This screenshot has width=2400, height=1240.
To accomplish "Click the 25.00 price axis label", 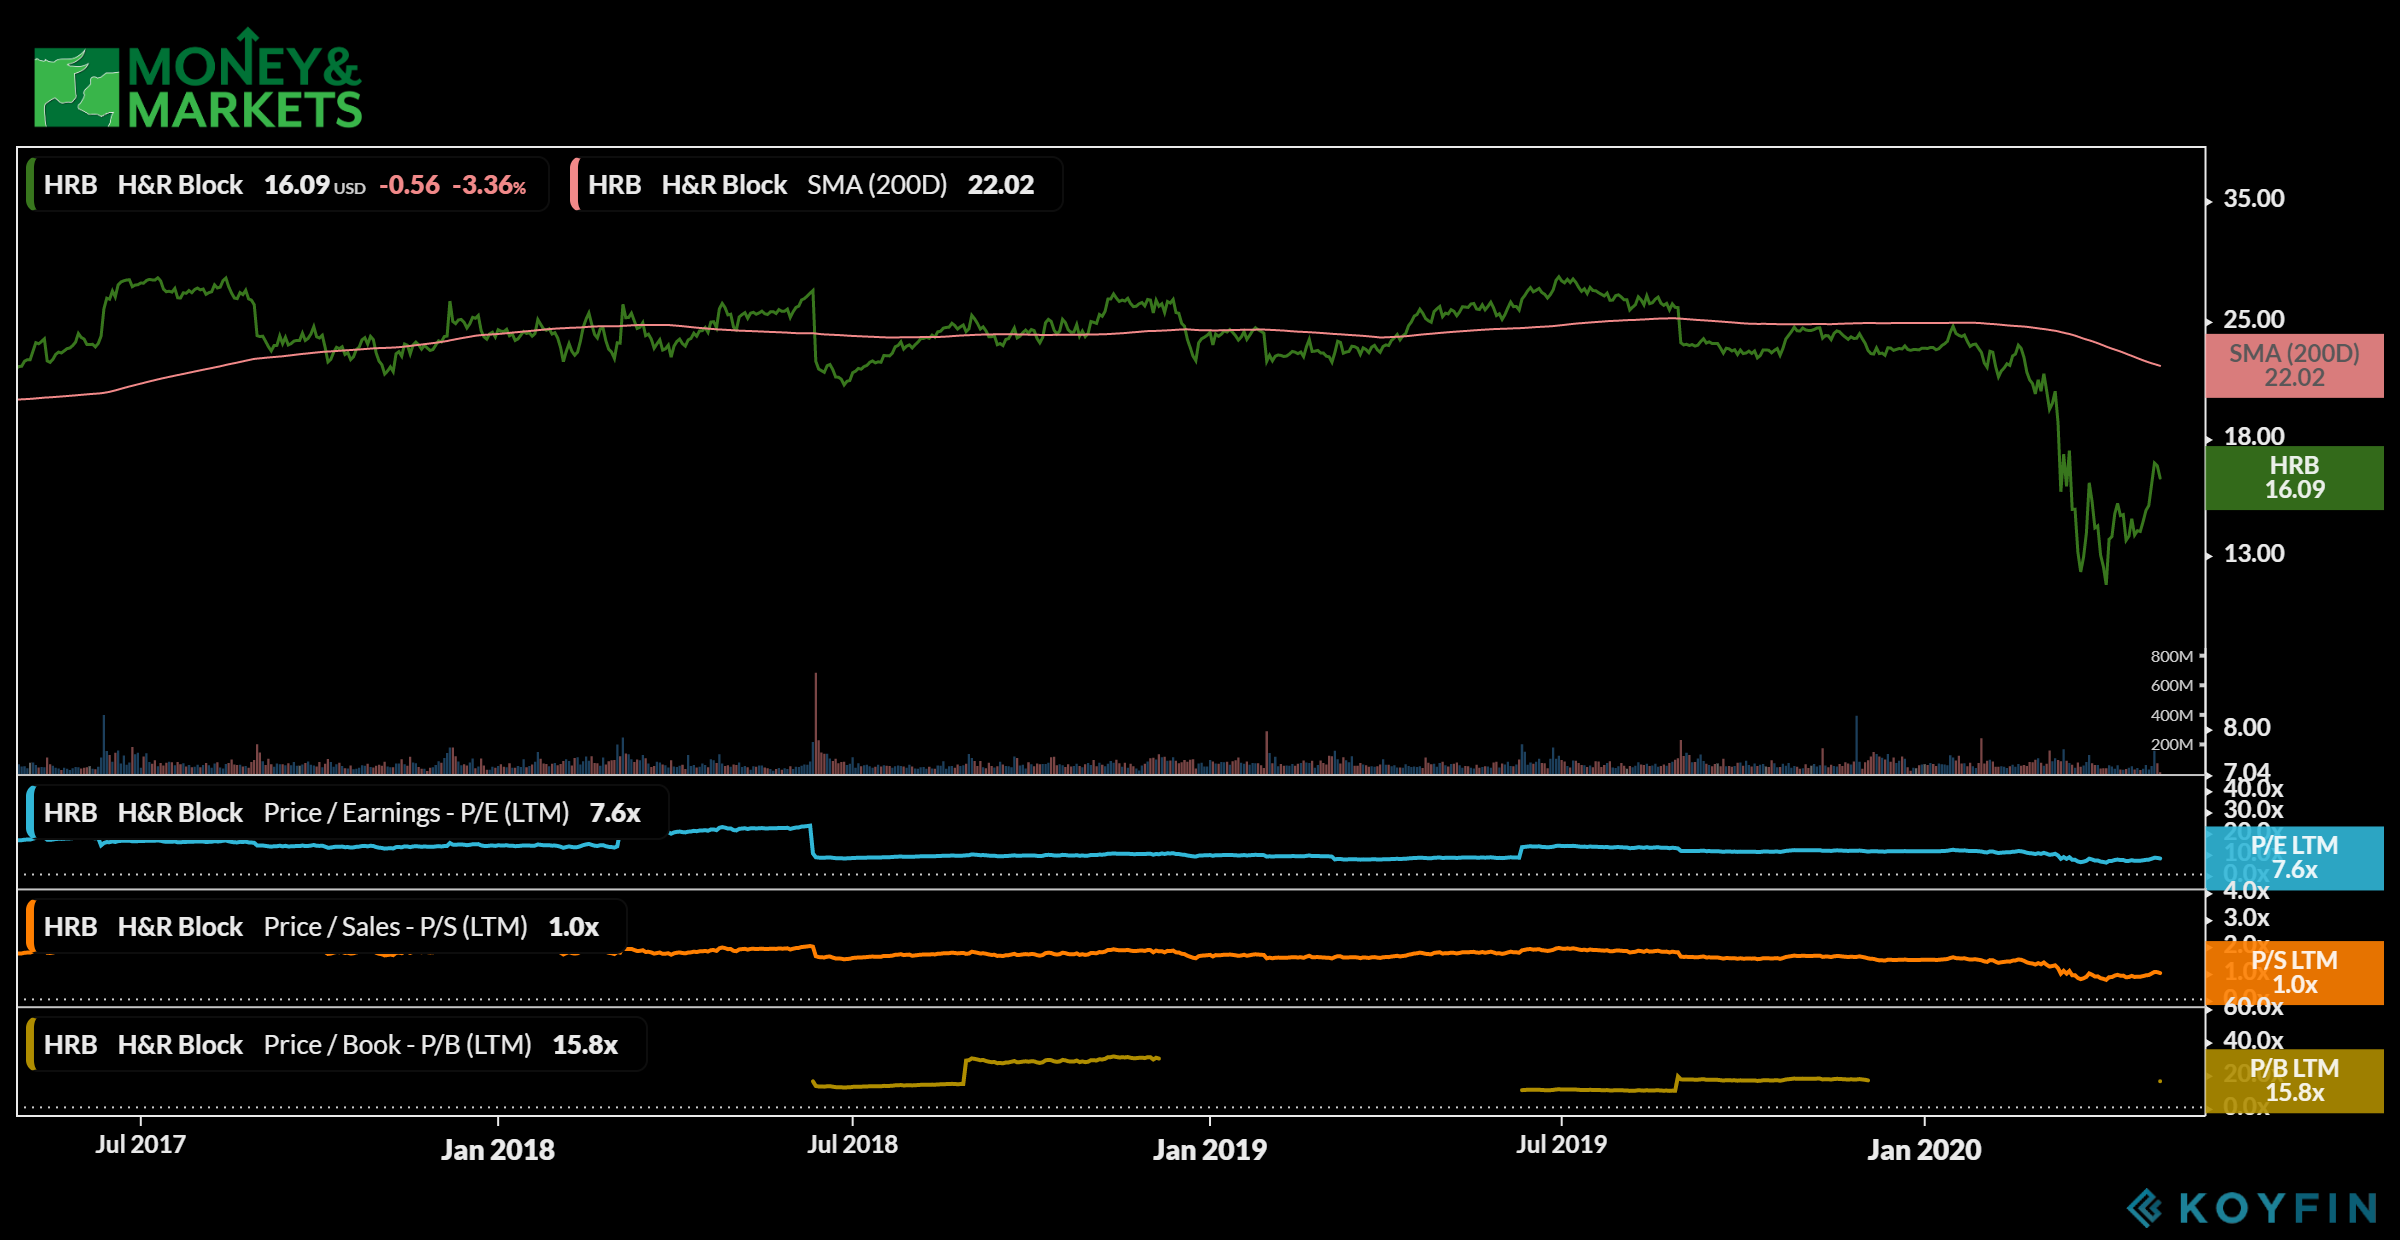I will 2254,320.
